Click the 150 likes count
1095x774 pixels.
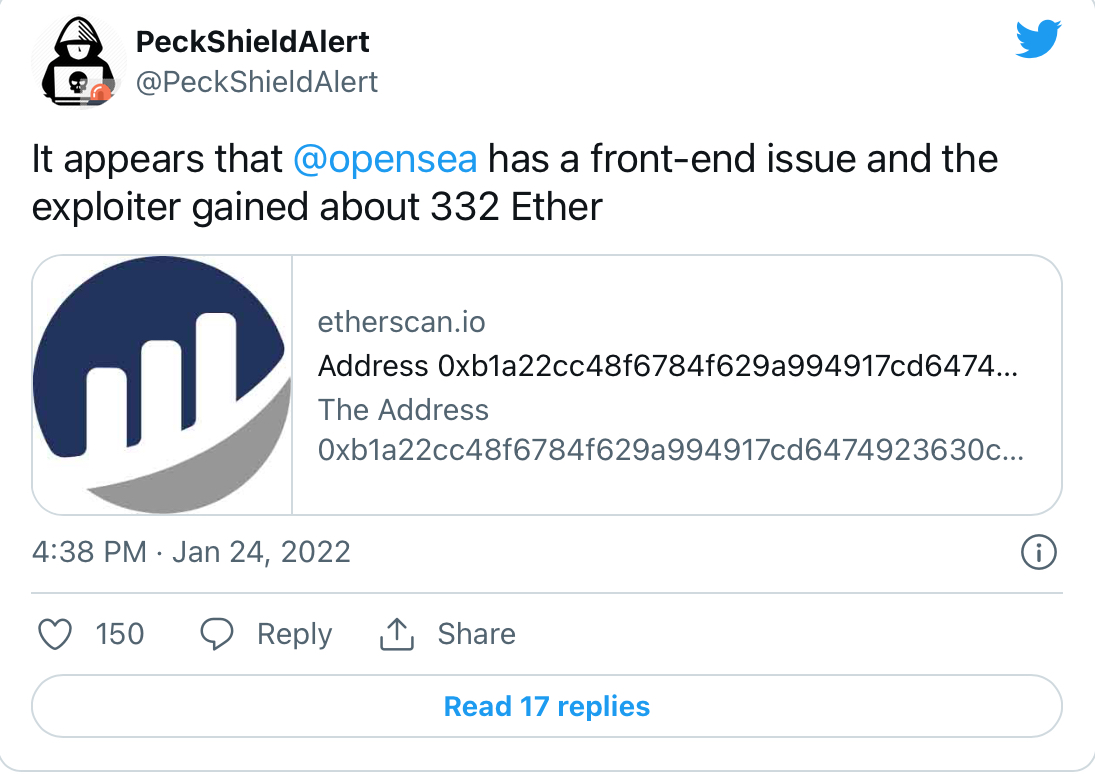120,634
